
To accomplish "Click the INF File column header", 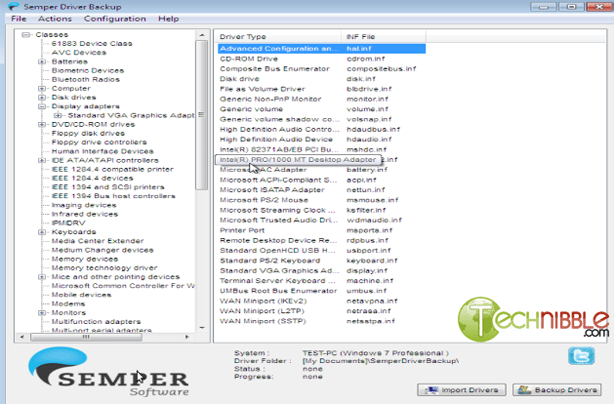I will pos(384,37).
